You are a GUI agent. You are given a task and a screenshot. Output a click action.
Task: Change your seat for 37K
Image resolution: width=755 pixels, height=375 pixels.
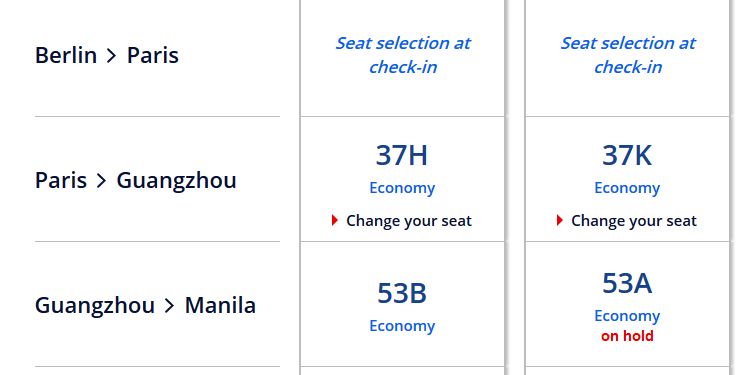634,221
